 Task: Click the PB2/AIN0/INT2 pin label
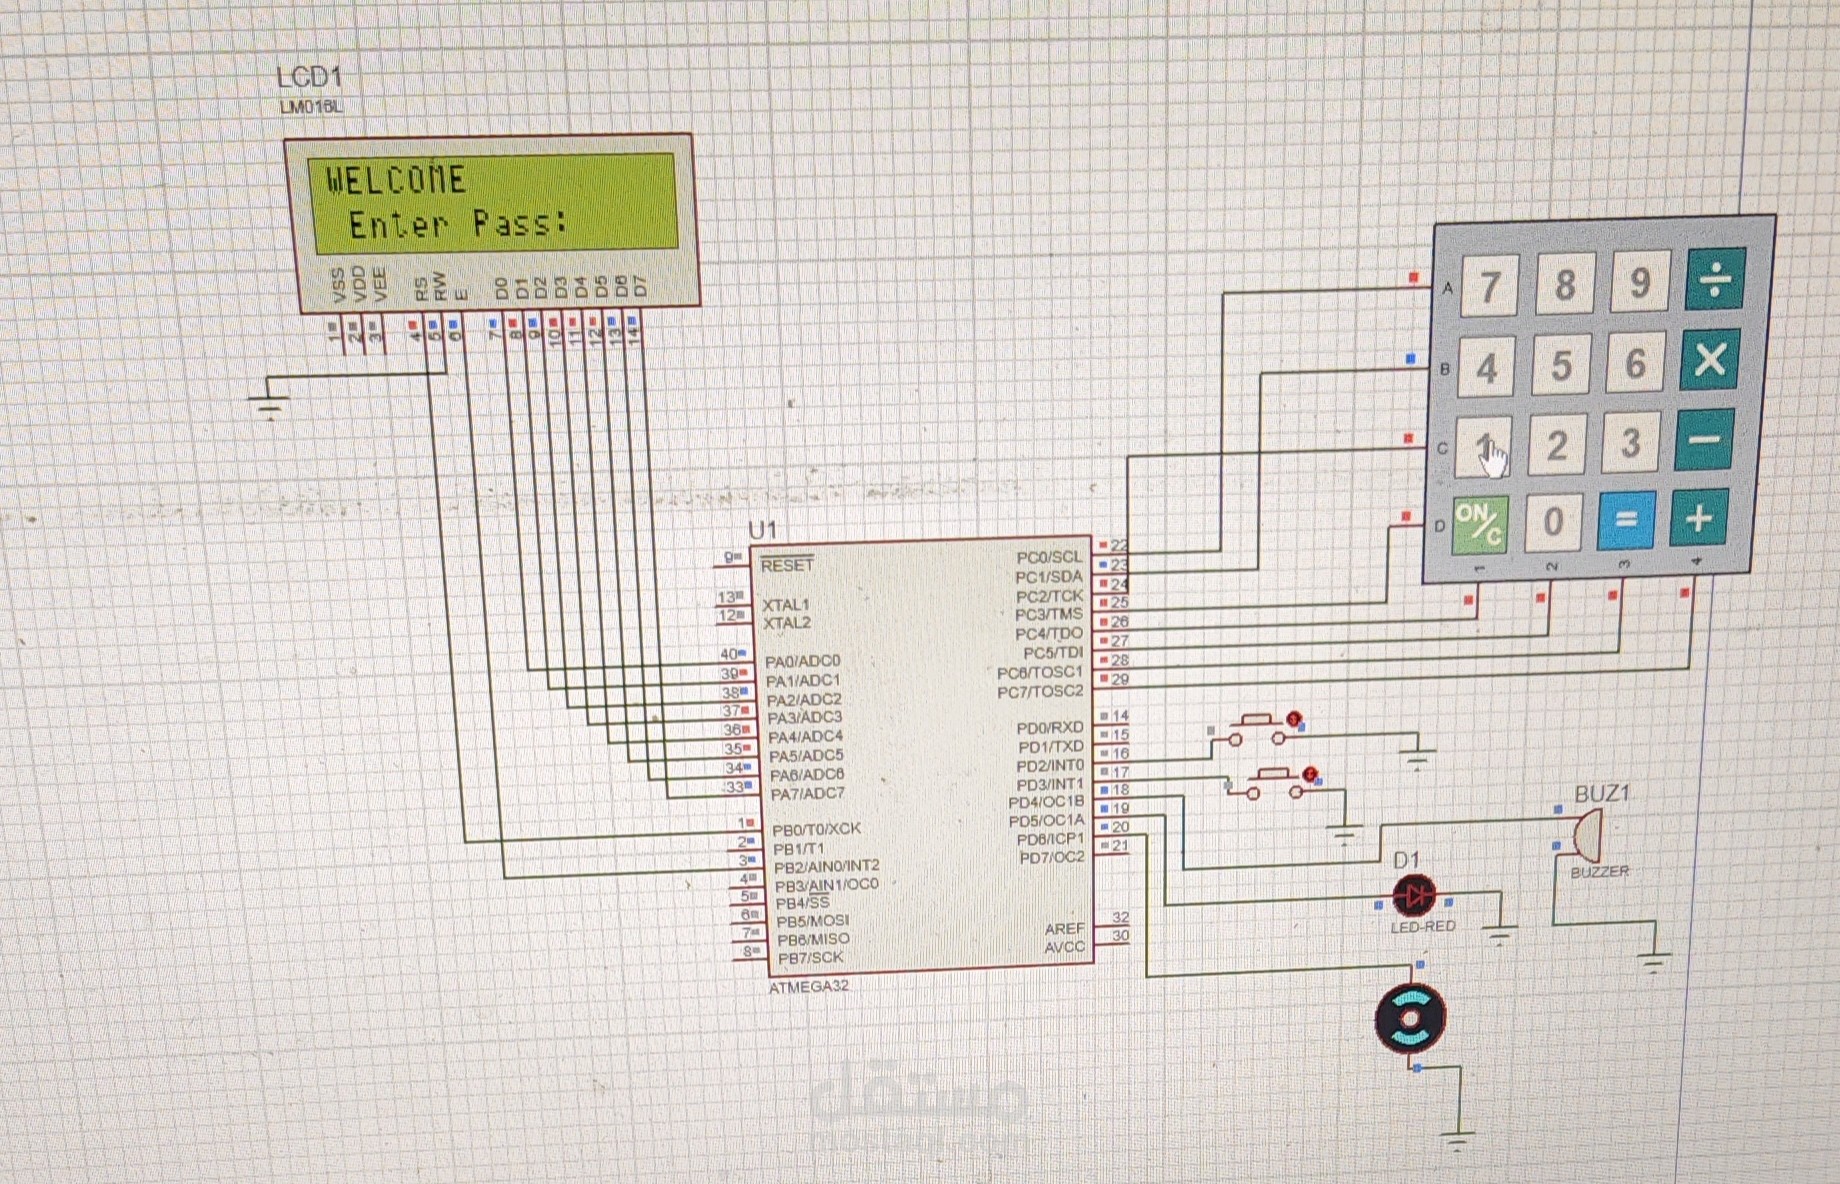(826, 866)
